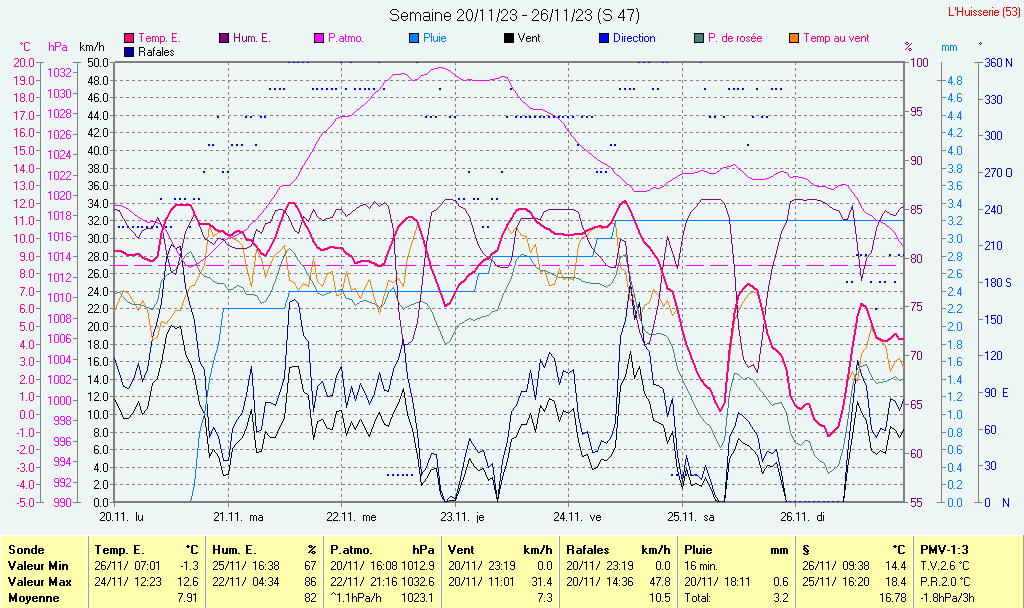Click the § column header in table
This screenshot has height=608, width=1024.
[x=806, y=550]
